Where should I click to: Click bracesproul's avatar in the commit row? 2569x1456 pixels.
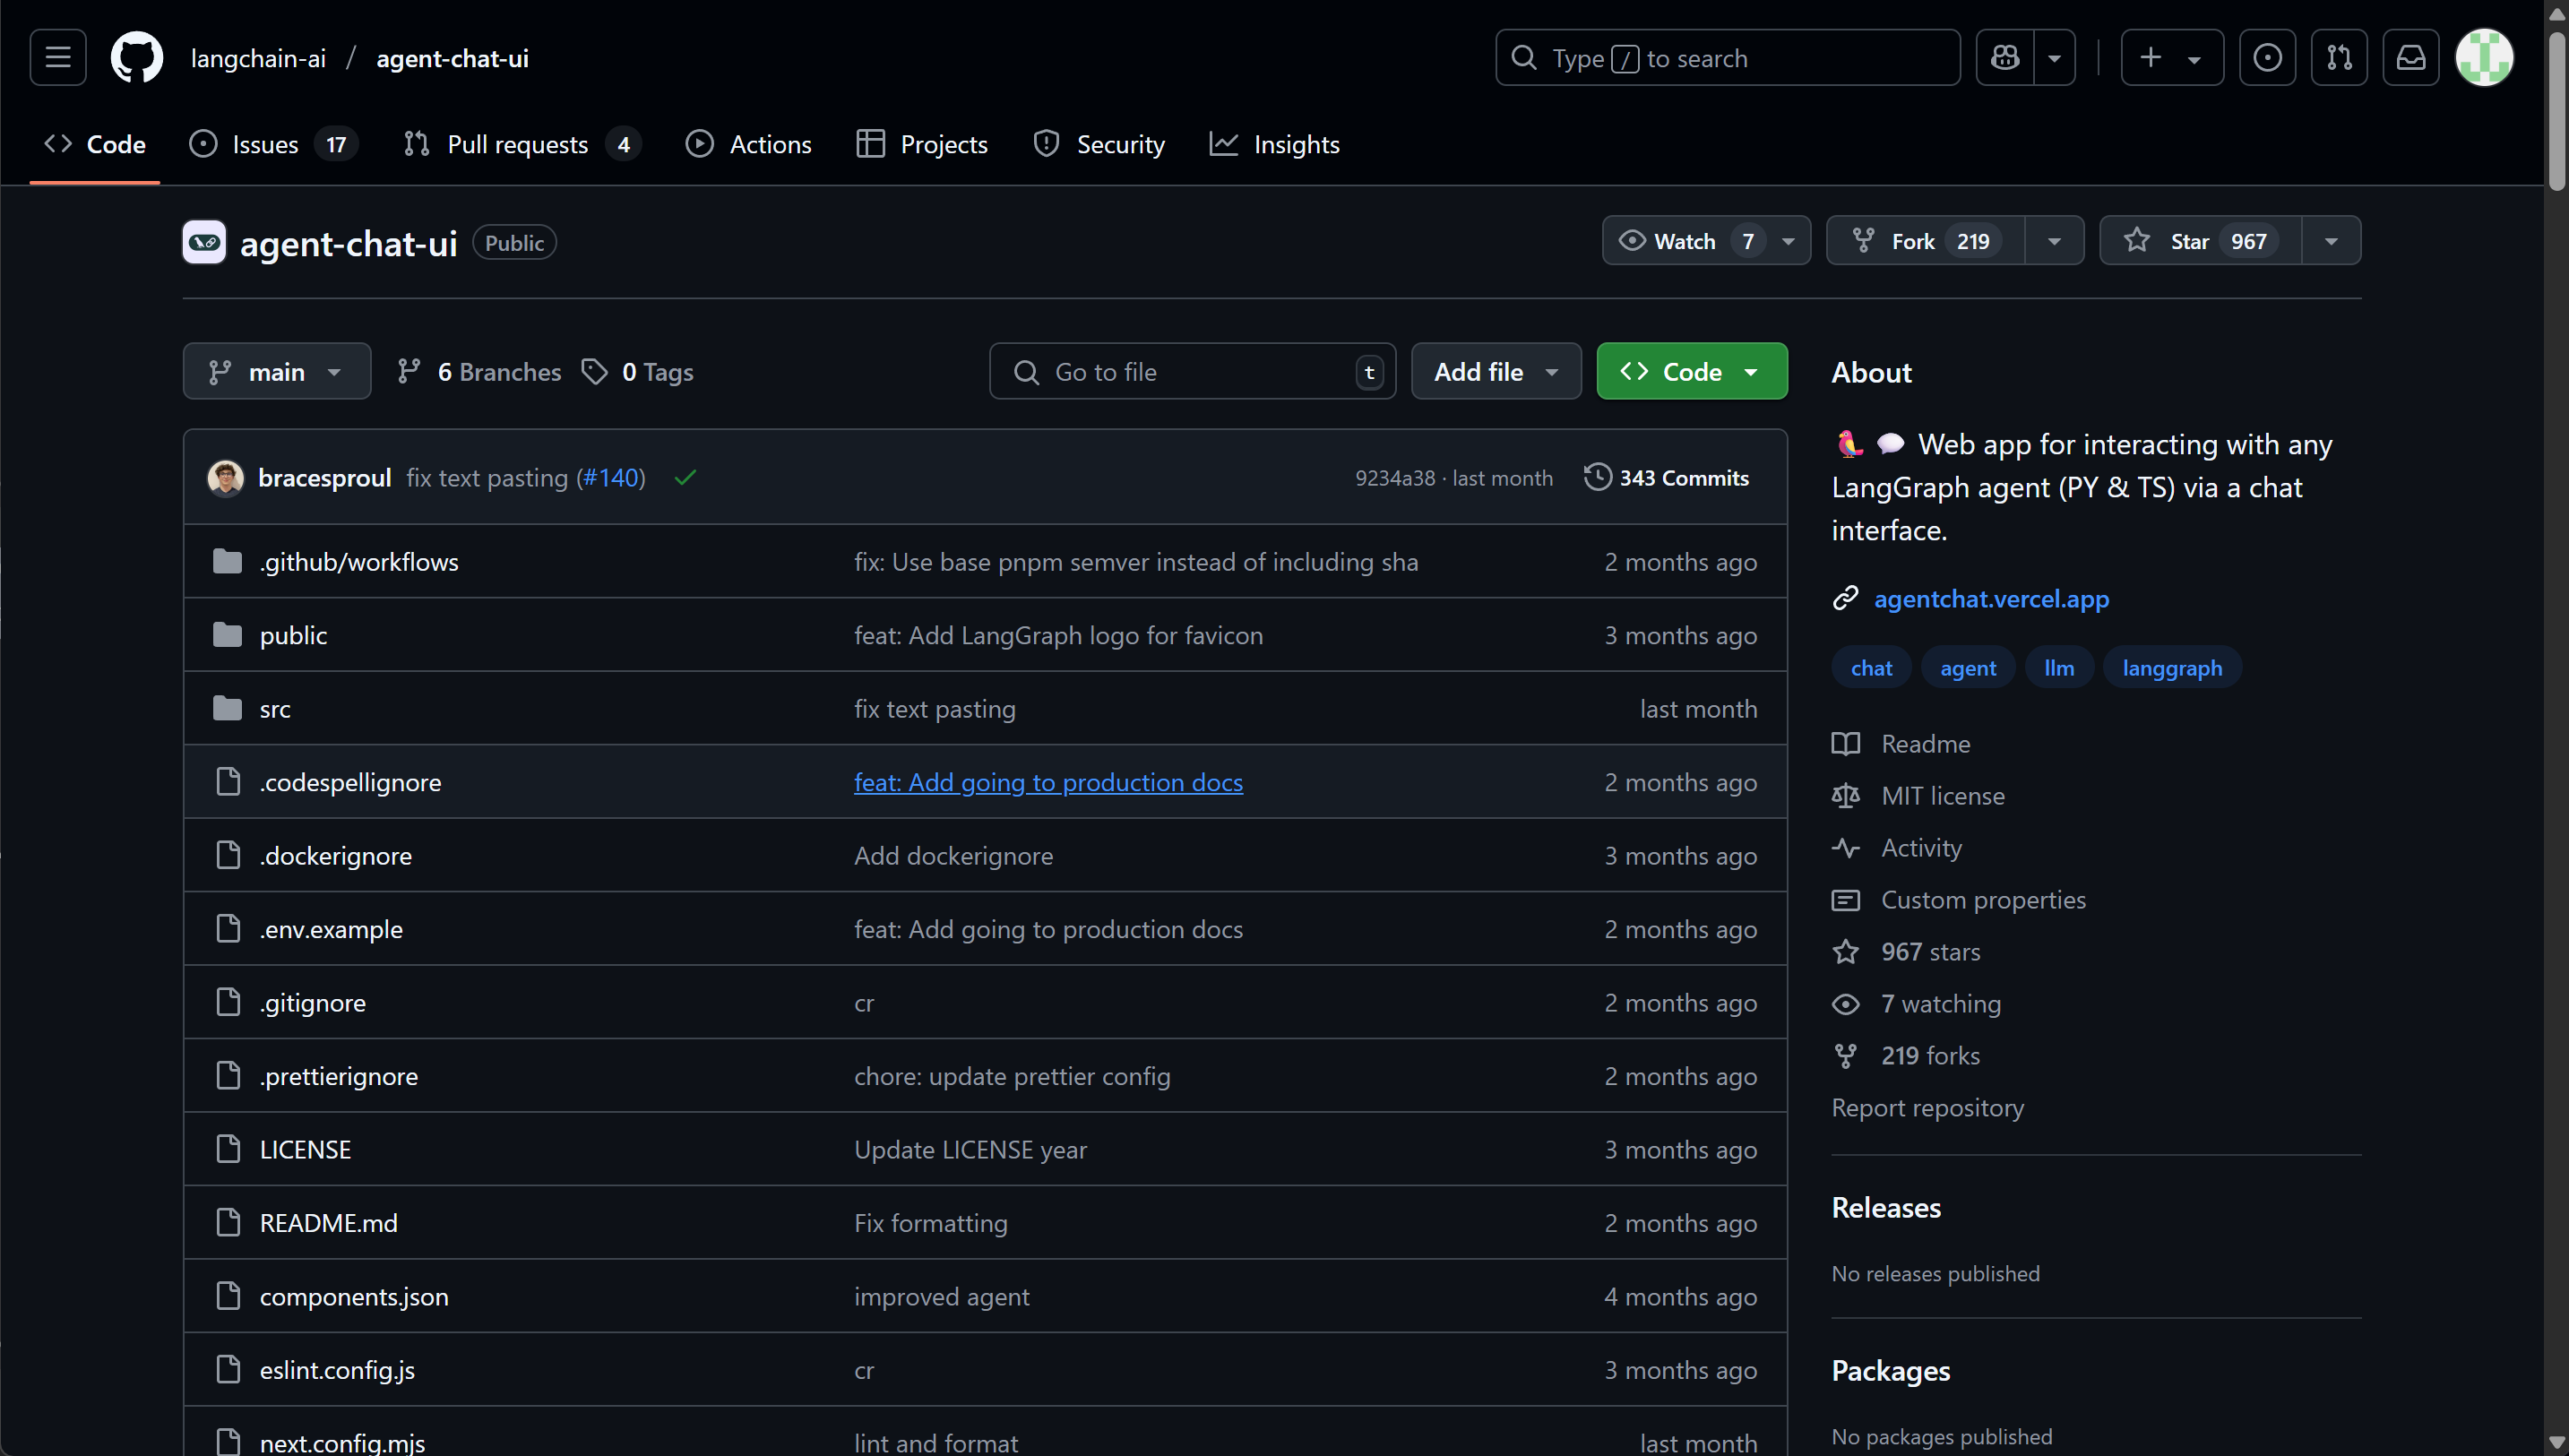[x=225, y=478]
